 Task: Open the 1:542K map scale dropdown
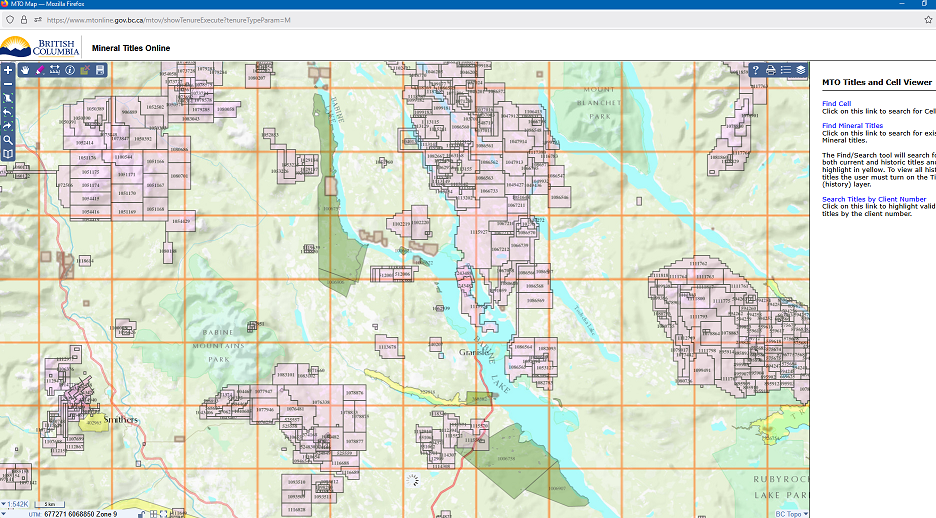tap(20, 504)
